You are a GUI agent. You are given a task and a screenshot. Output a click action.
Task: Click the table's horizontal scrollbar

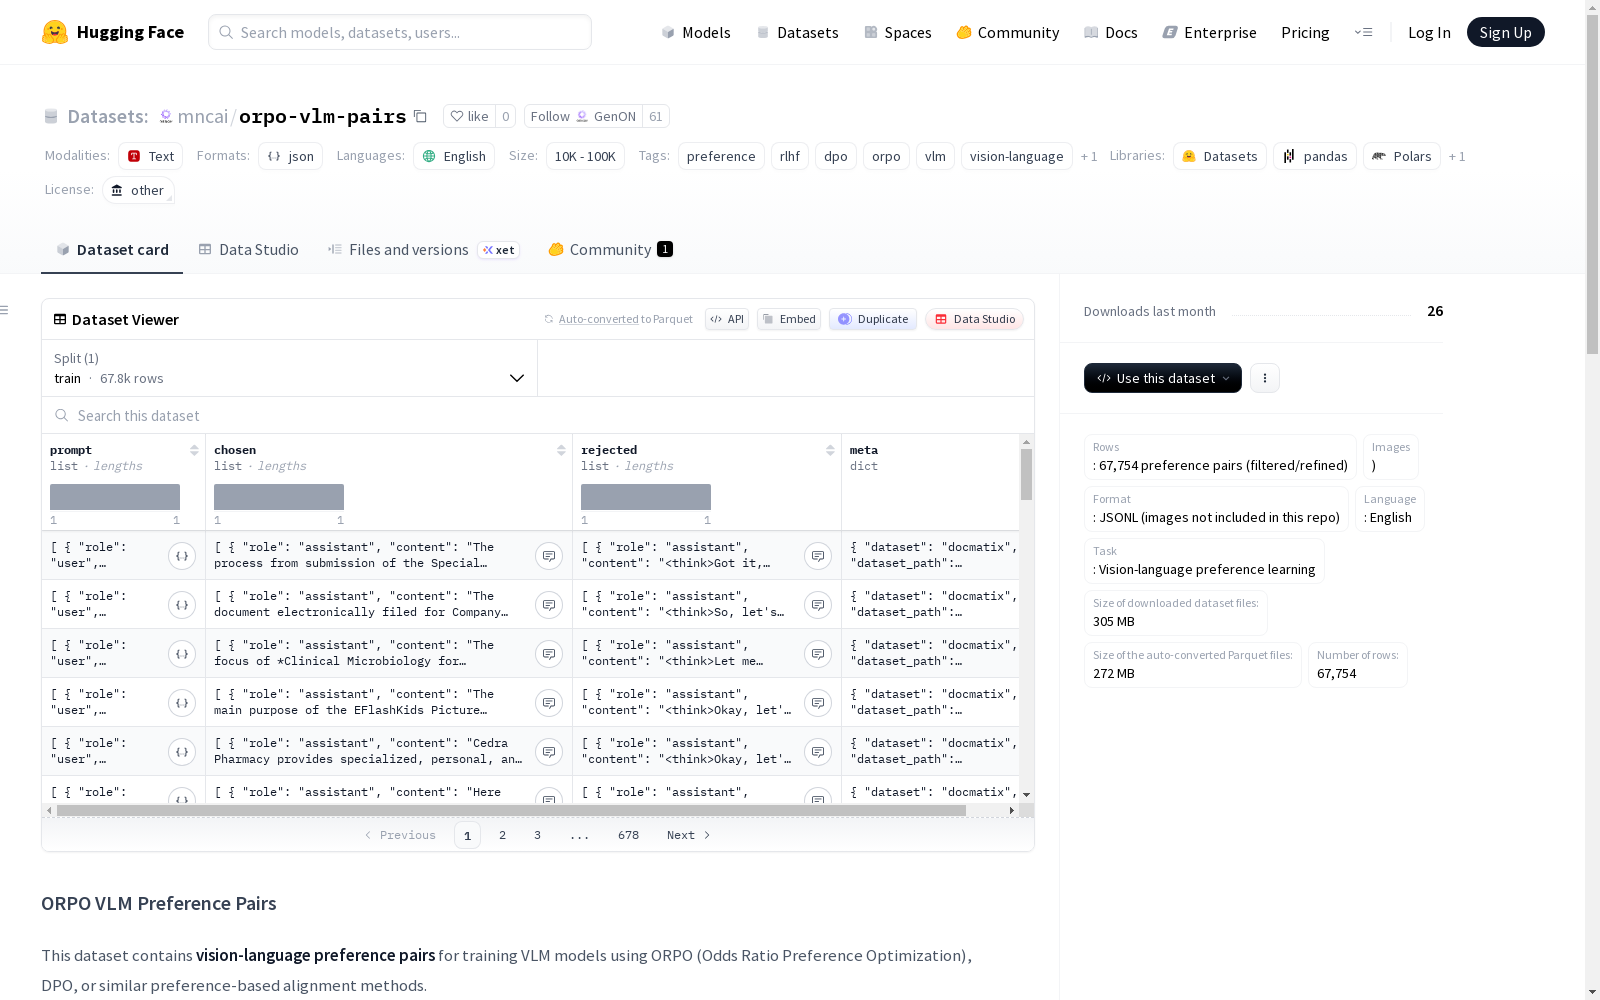511,810
